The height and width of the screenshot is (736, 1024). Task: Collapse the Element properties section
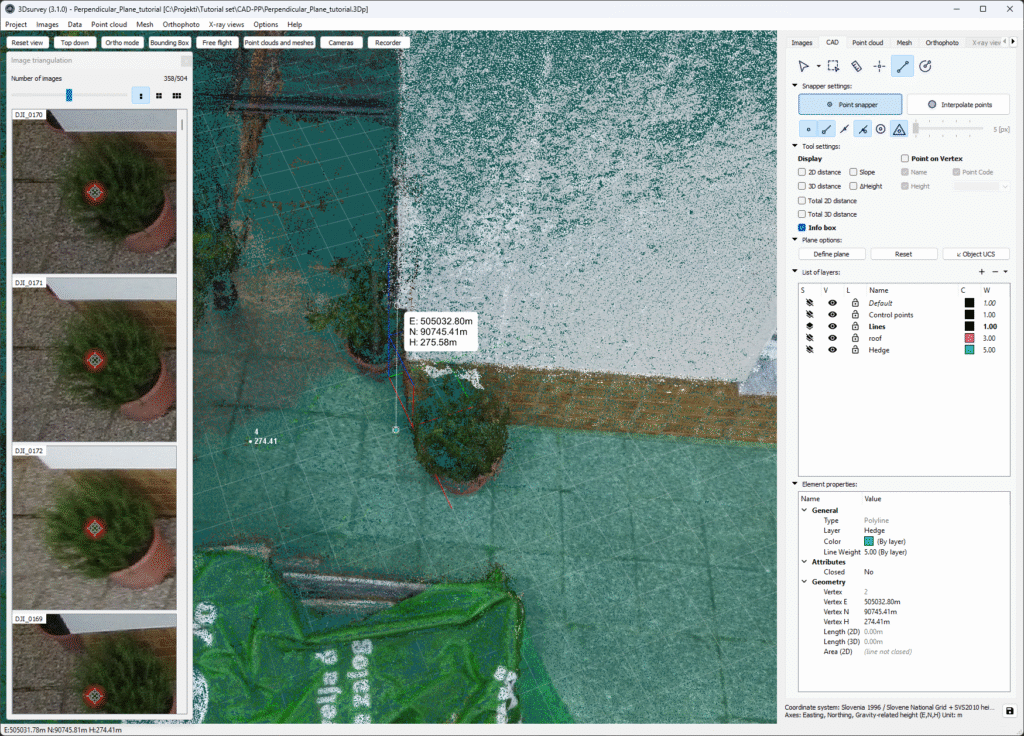(795, 484)
